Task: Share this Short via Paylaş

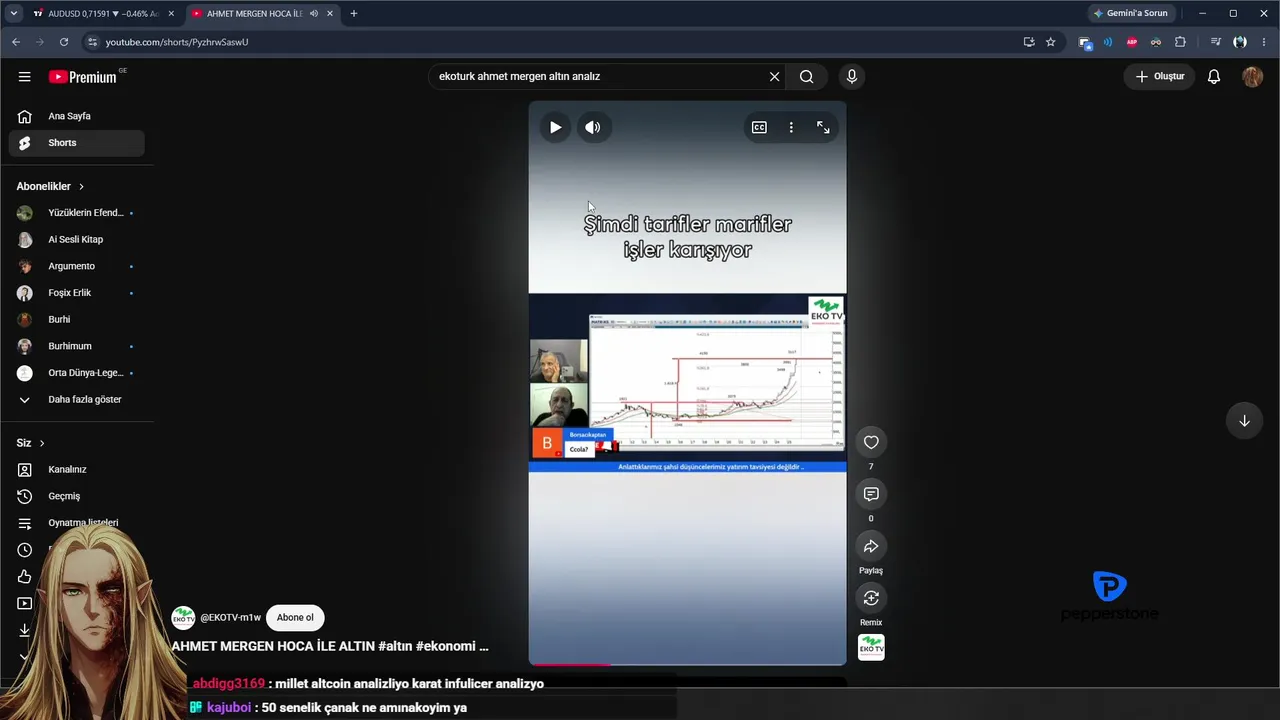Action: pos(871,546)
